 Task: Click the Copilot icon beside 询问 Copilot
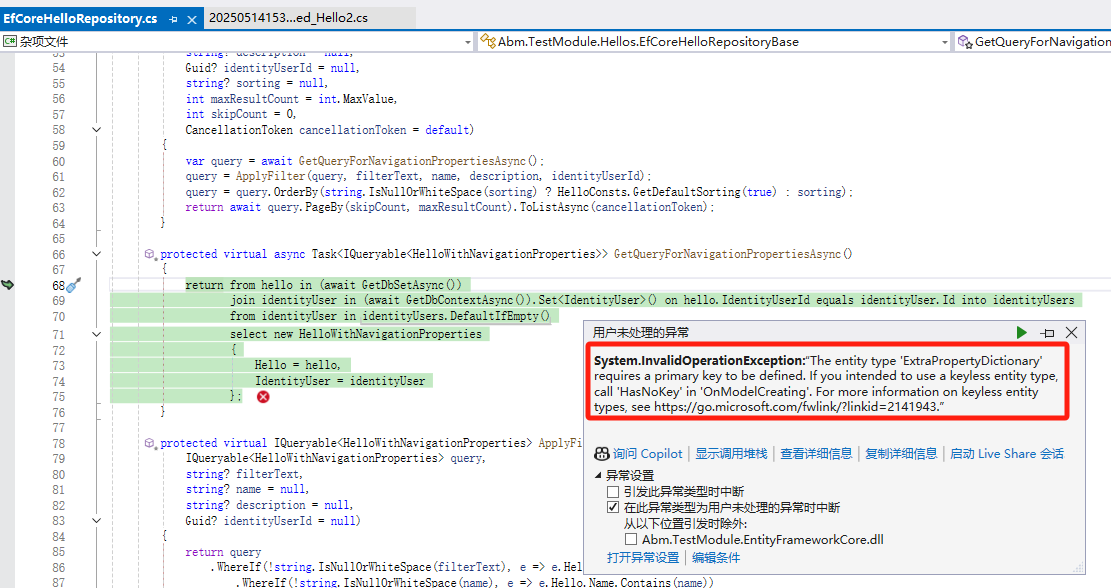602,453
